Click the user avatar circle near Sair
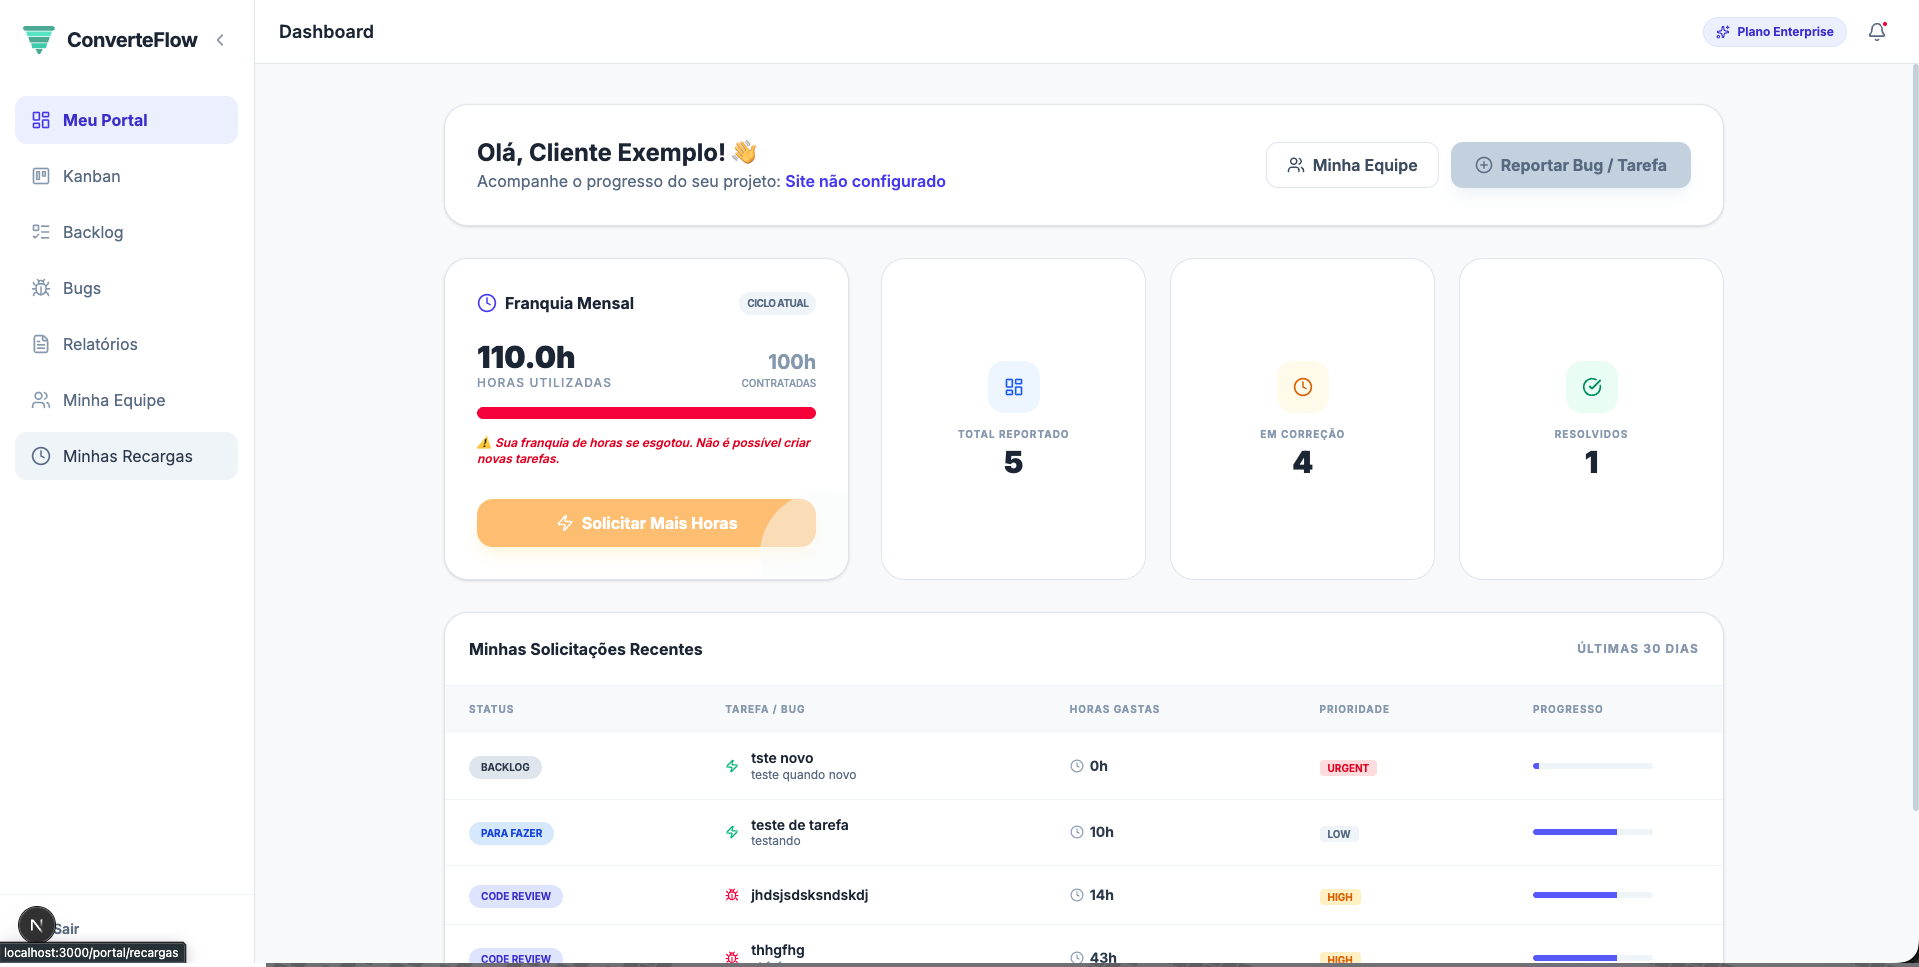This screenshot has width=1919, height=967. [37, 925]
